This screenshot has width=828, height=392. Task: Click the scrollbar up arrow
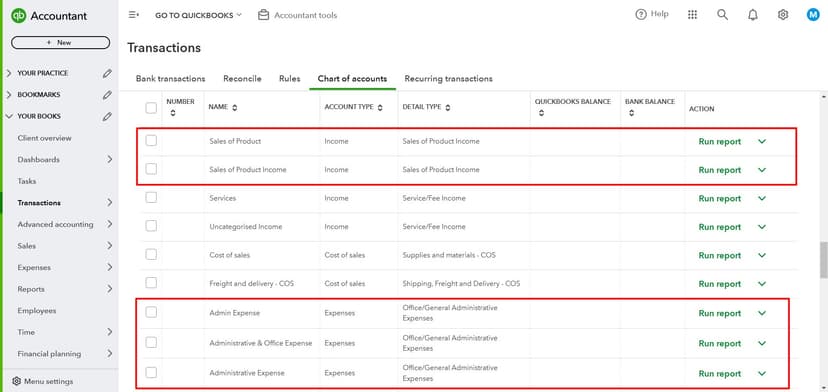click(x=824, y=97)
